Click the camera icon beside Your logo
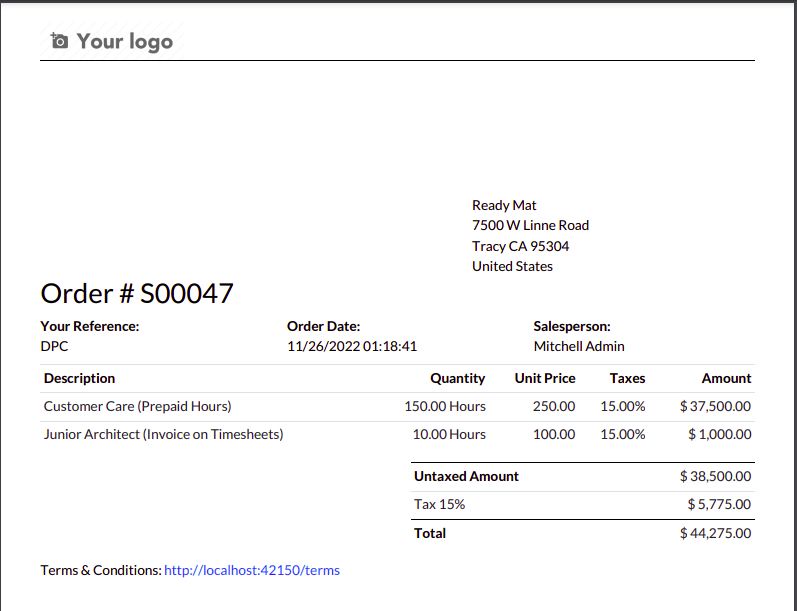The image size is (797, 611). [59, 41]
